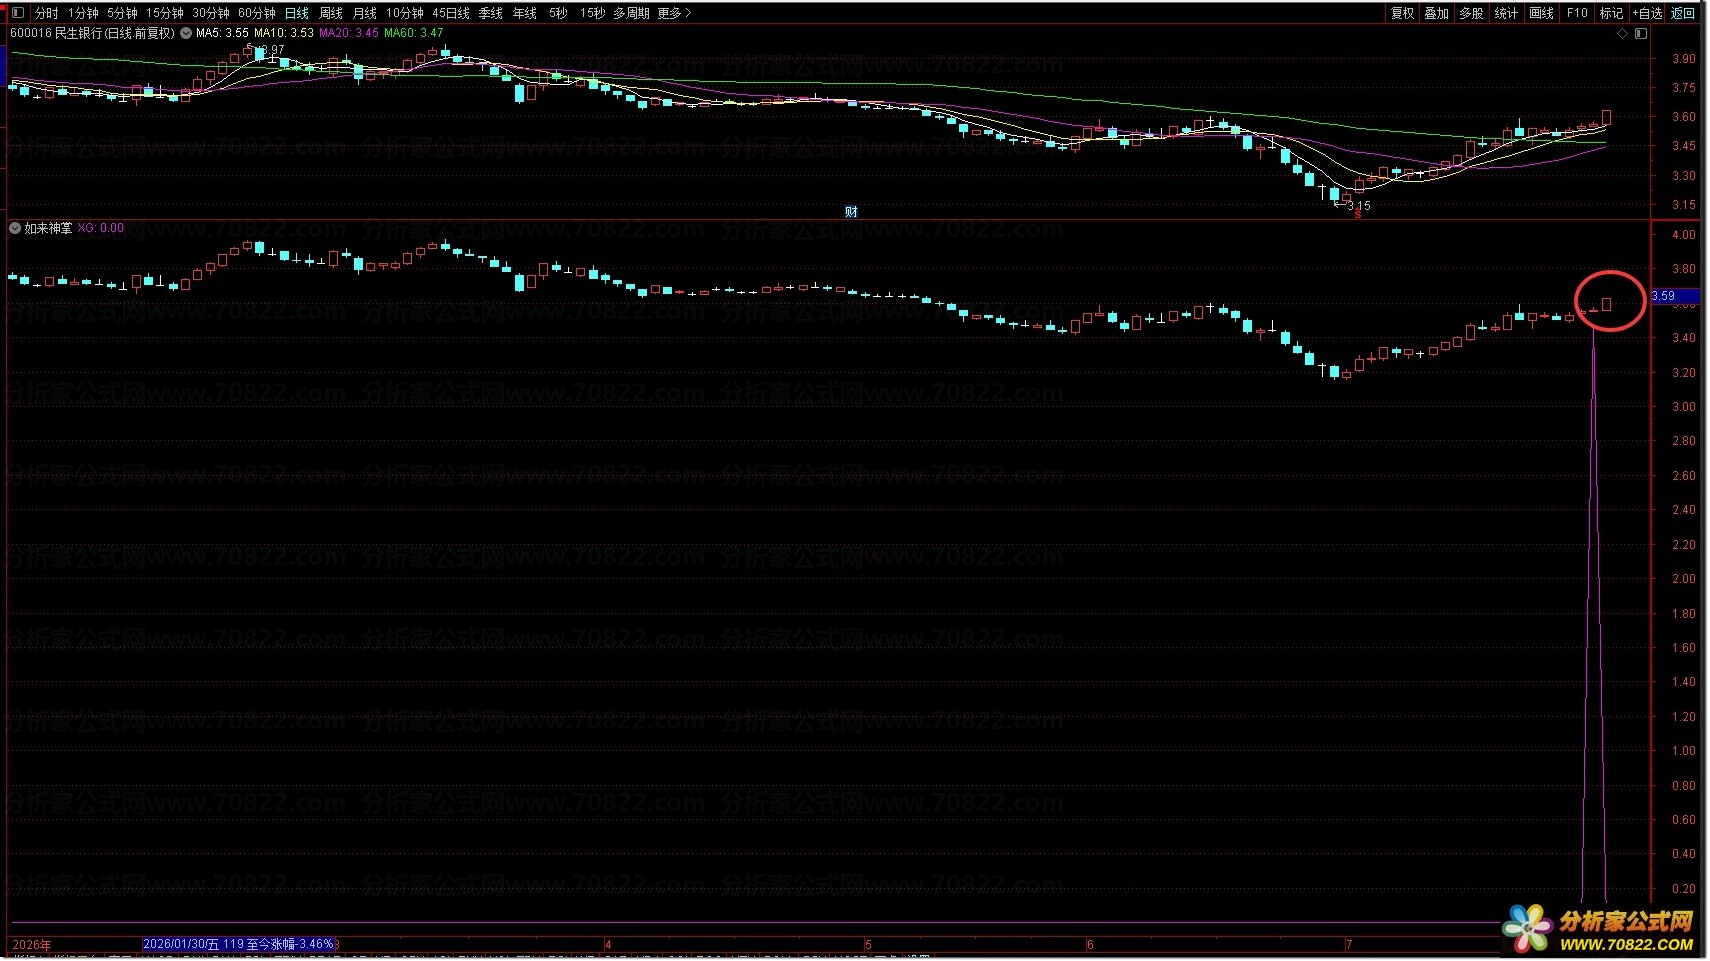Switch to 分时 intraday view

point(47,13)
